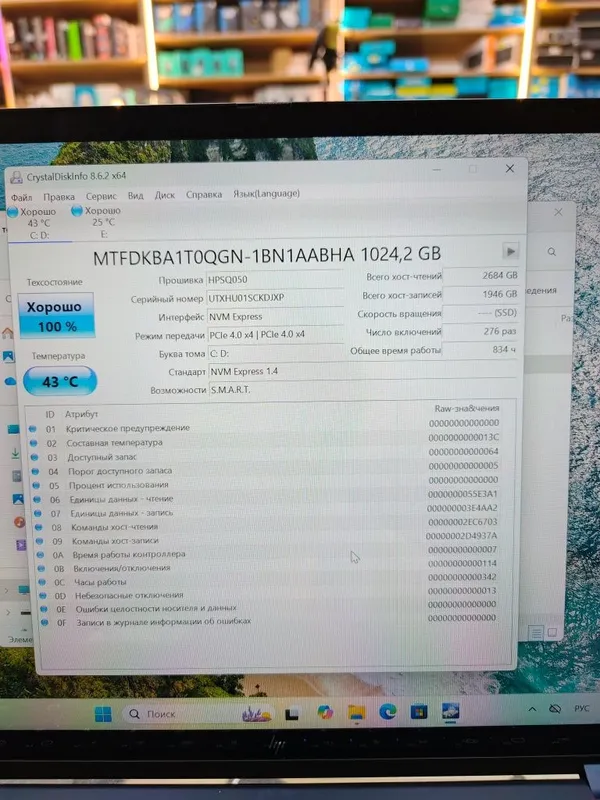
Task: Click the Прошивка firmware field HPSQ050
Action: click(x=275, y=279)
